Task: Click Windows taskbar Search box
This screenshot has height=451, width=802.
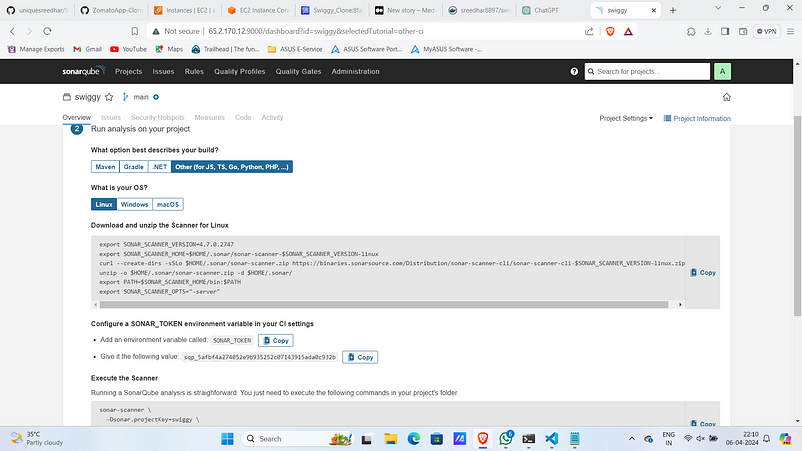Action: tap(298, 439)
